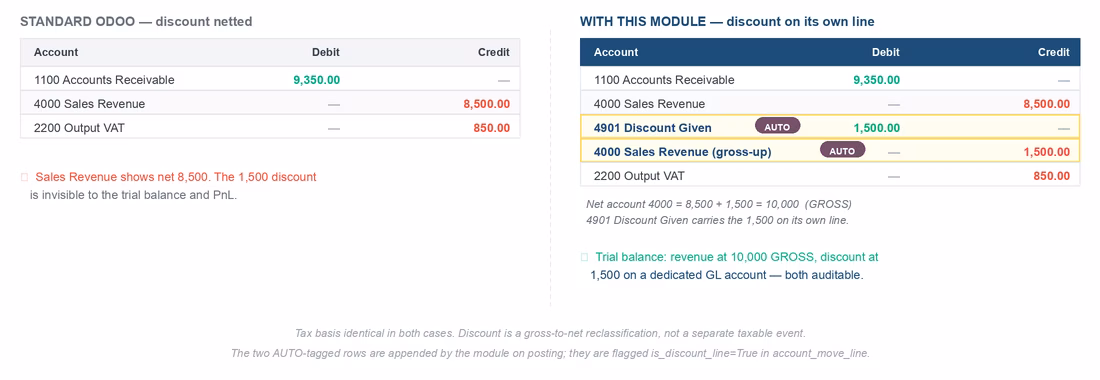
Task: Click the 850.00 Output VAT credit in module table
Action: pos(1052,175)
